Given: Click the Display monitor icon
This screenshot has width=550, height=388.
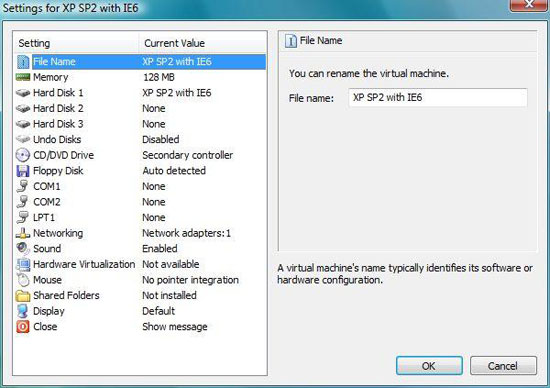Looking at the screenshot, I should (x=23, y=311).
